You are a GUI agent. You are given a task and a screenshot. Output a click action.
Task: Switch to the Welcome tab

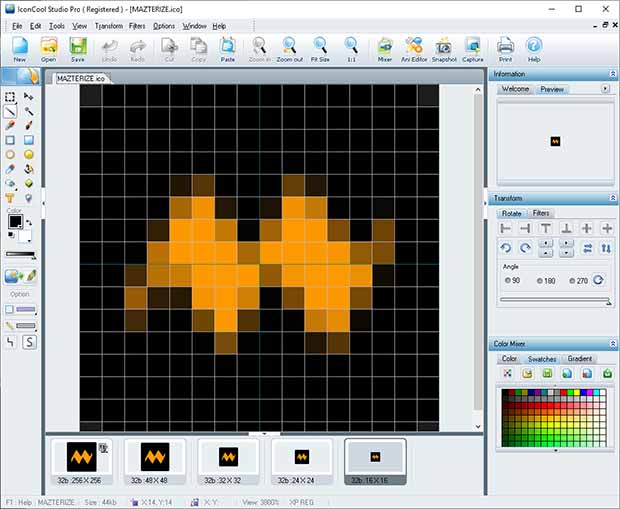[x=515, y=89]
